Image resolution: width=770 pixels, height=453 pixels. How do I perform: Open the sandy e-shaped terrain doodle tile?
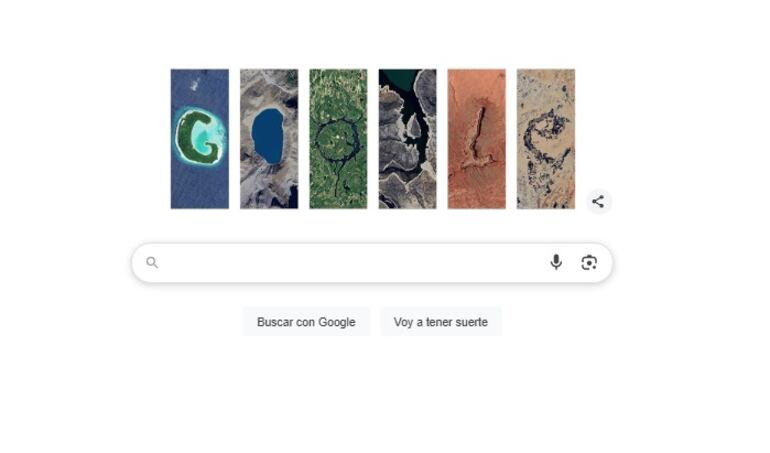click(546, 139)
